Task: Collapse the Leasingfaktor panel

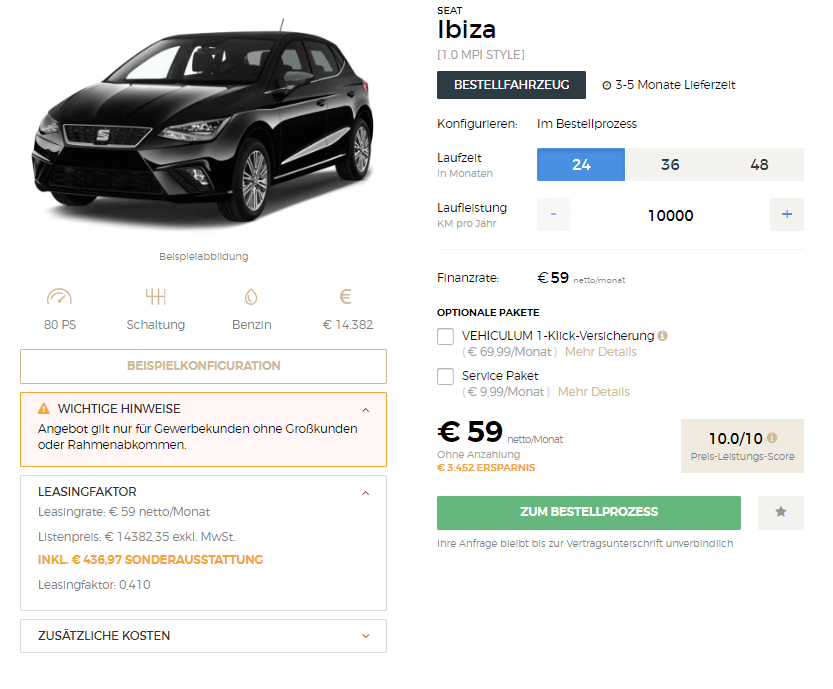Action: [366, 493]
